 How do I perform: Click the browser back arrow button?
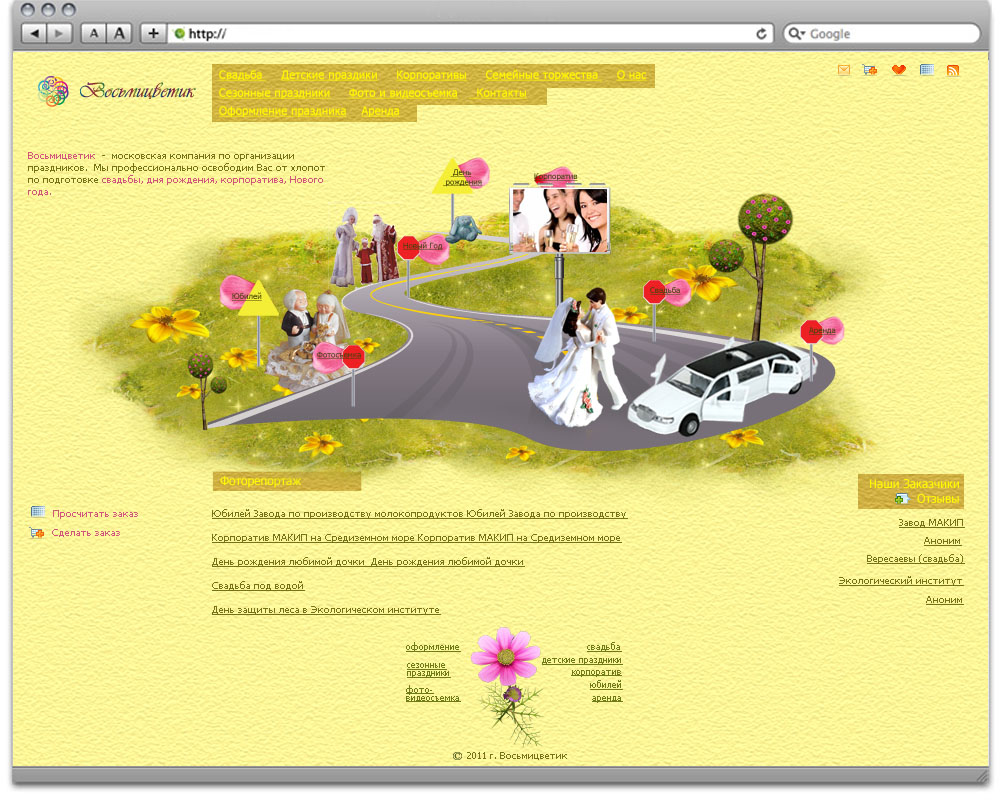(x=35, y=33)
